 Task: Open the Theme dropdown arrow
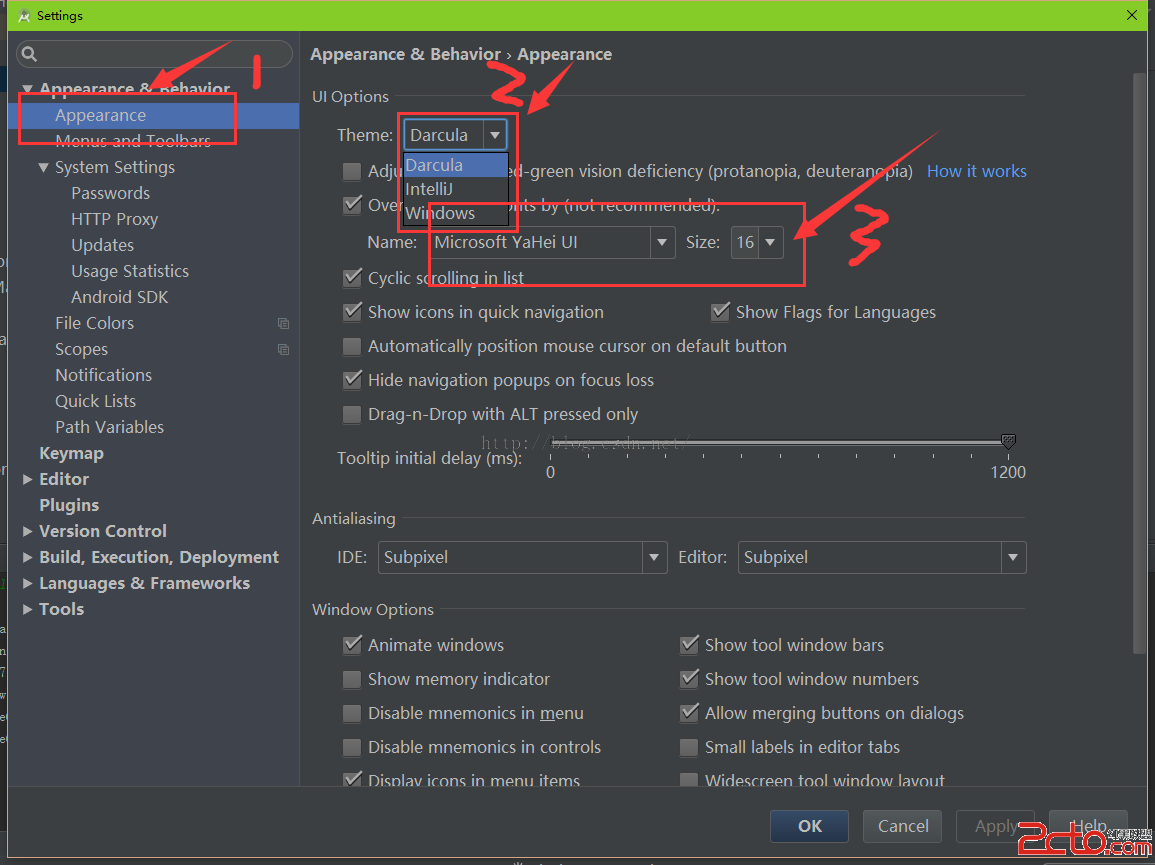pos(495,135)
